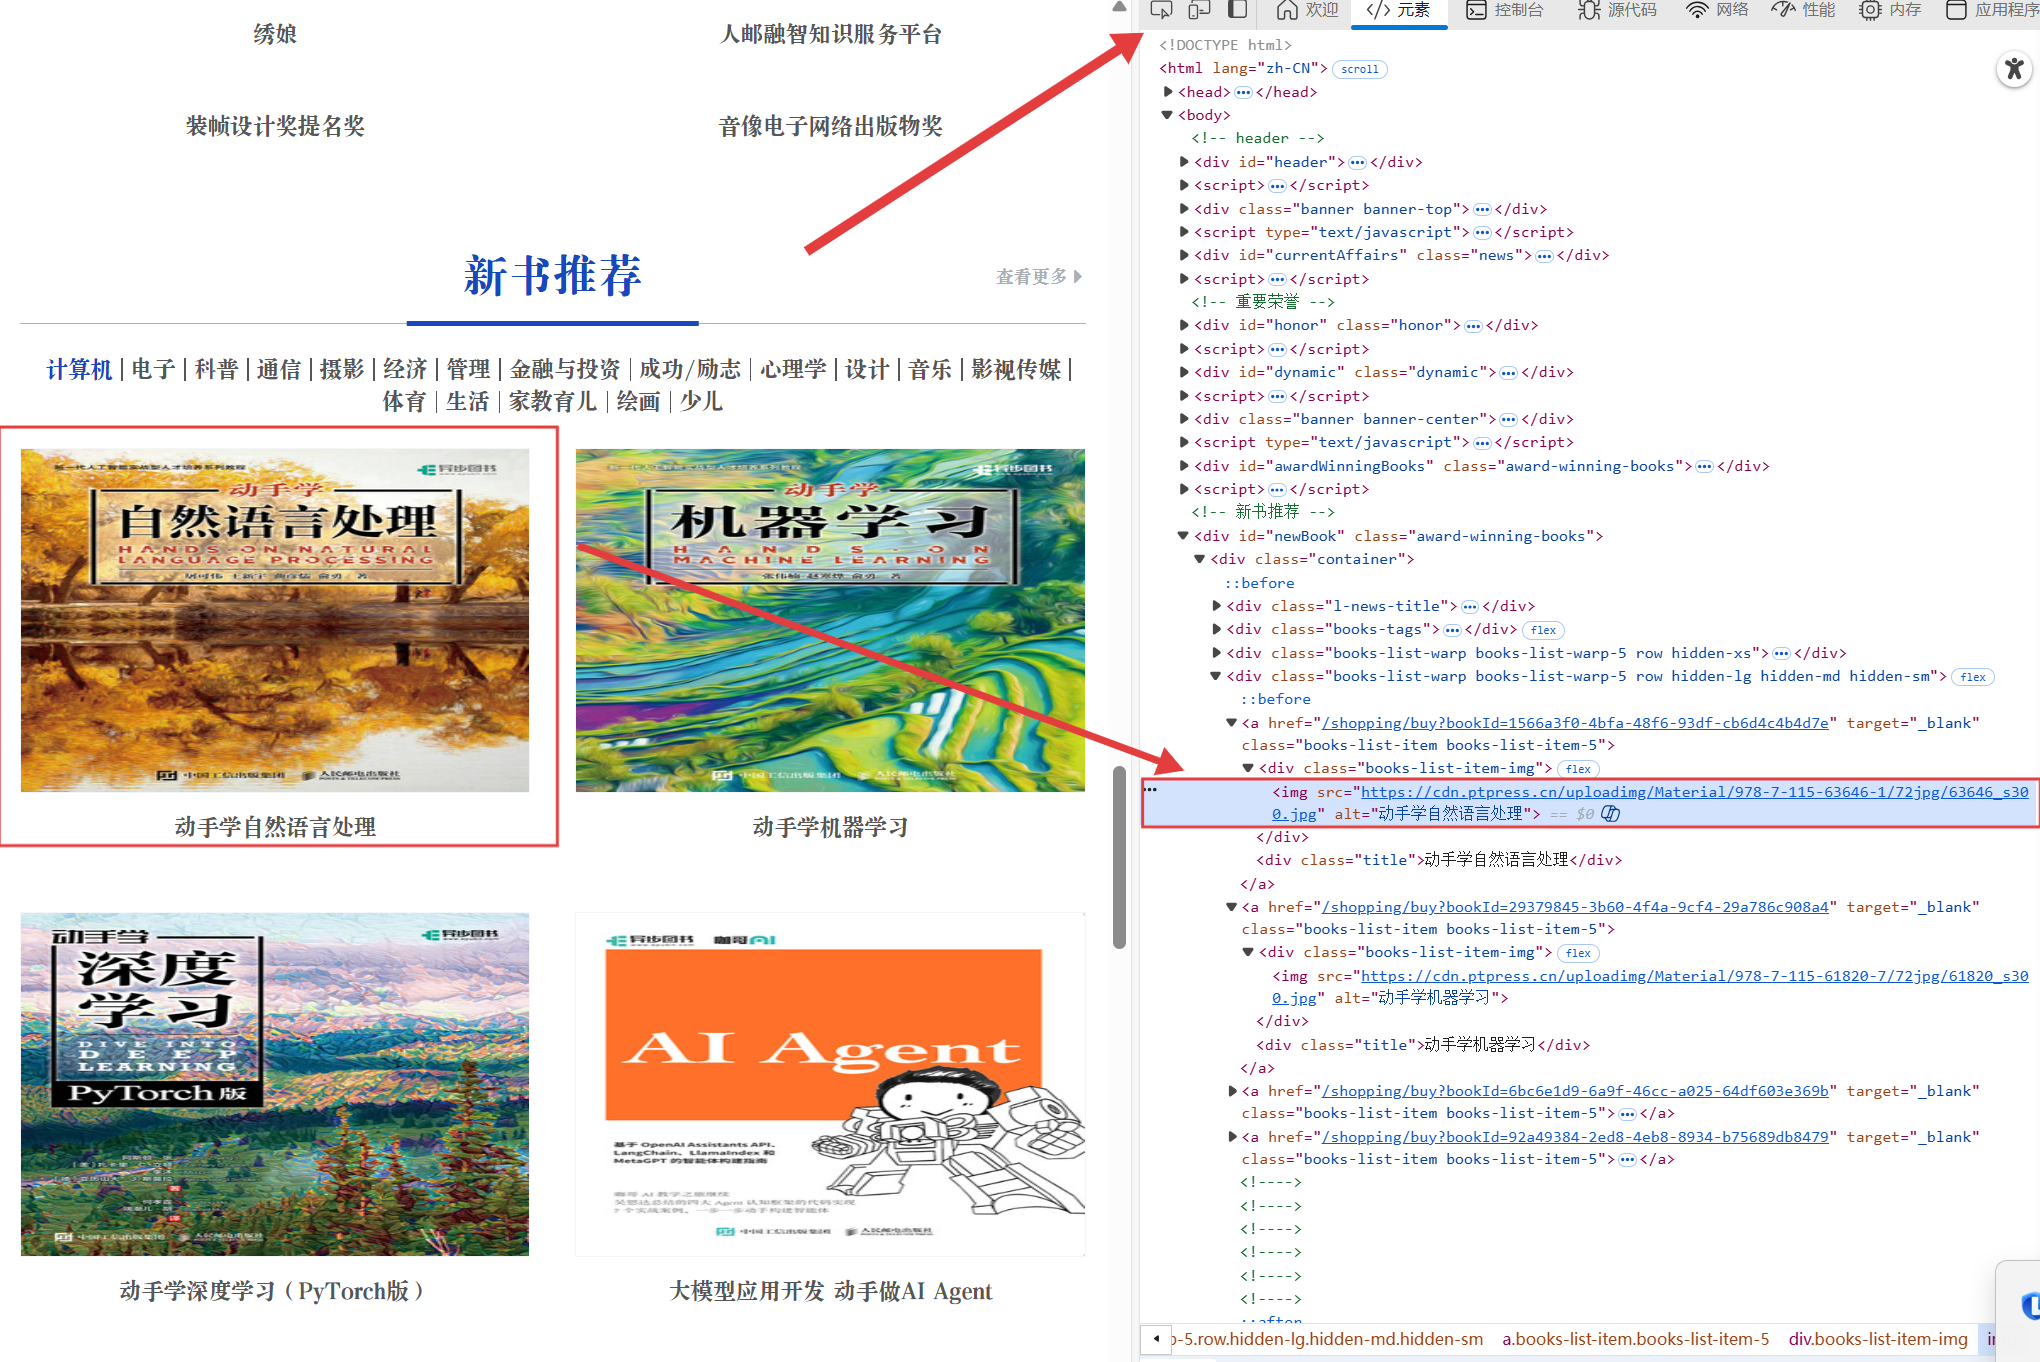The image size is (2040, 1362).
Task: Select the 少儿 category tag
Action: click(701, 402)
